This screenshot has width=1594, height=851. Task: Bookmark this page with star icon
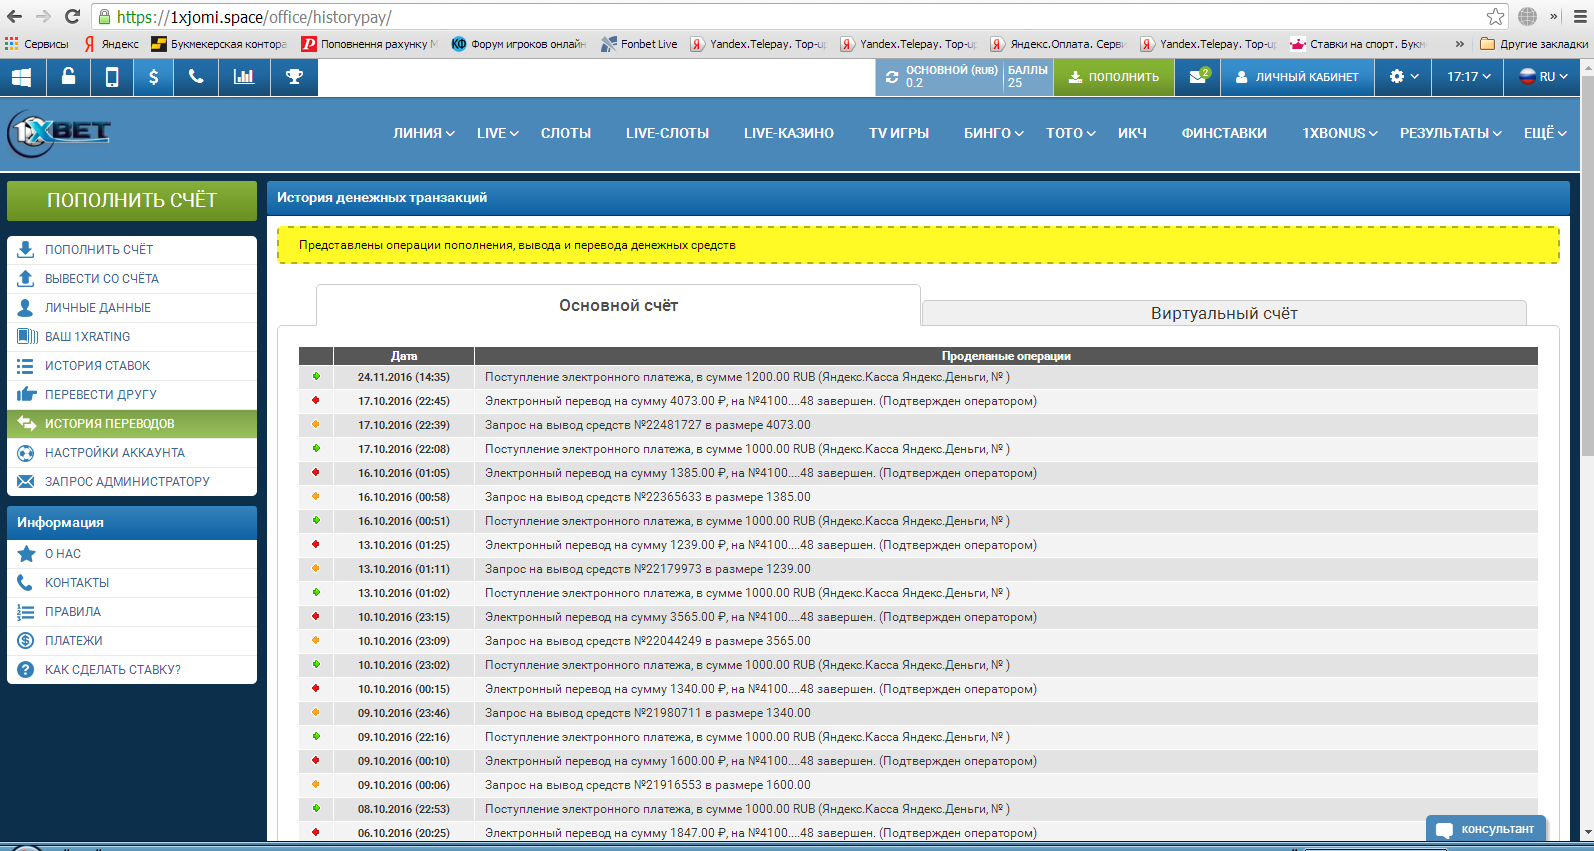point(1495,17)
